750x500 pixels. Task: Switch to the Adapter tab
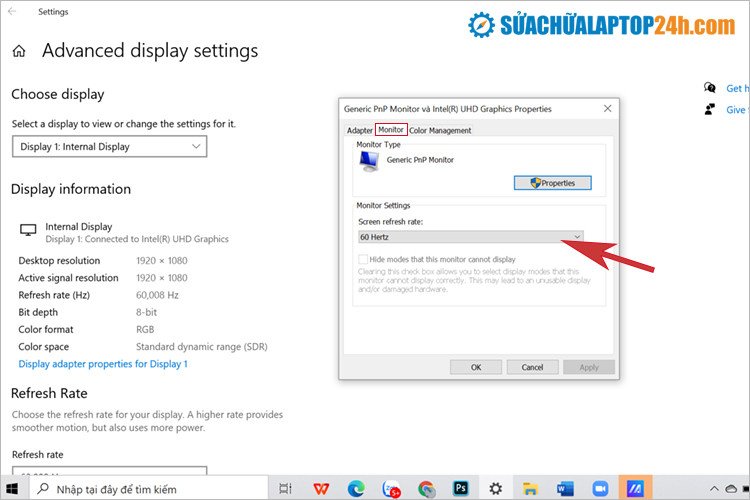[360, 130]
